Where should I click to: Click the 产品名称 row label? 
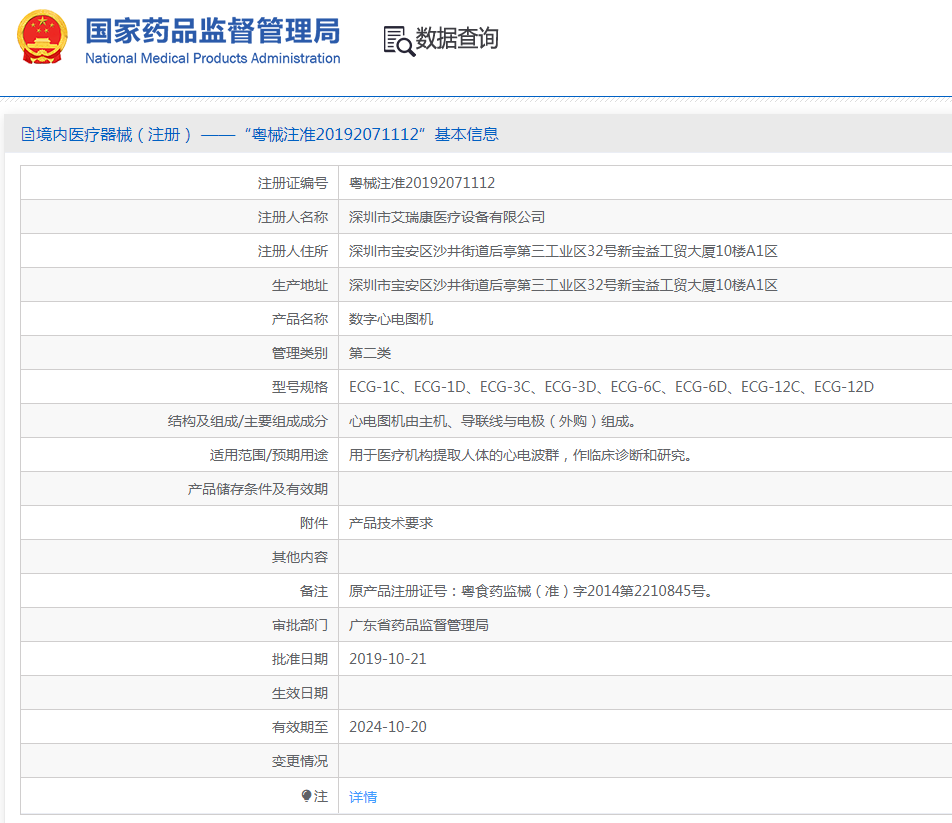click(300, 319)
